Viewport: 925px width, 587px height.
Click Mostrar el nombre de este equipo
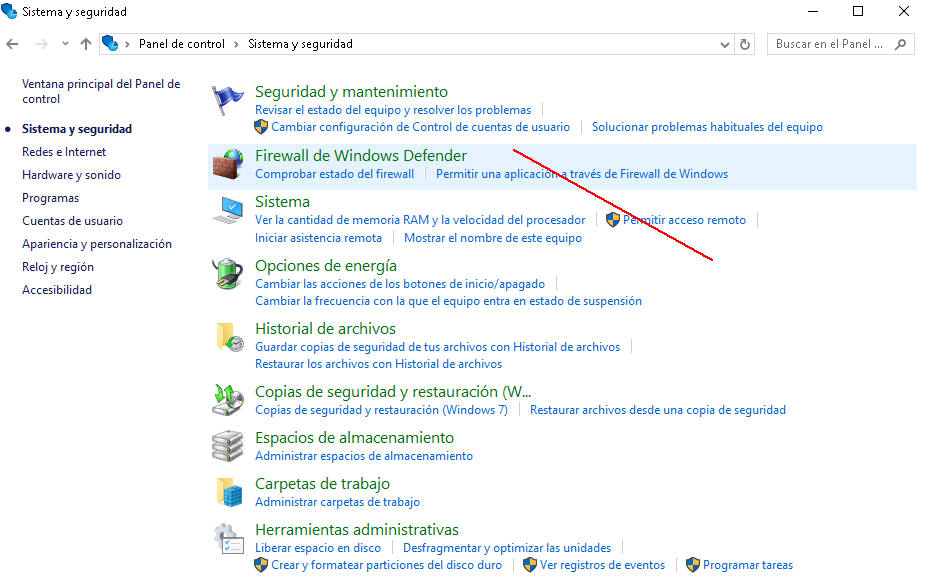(493, 238)
